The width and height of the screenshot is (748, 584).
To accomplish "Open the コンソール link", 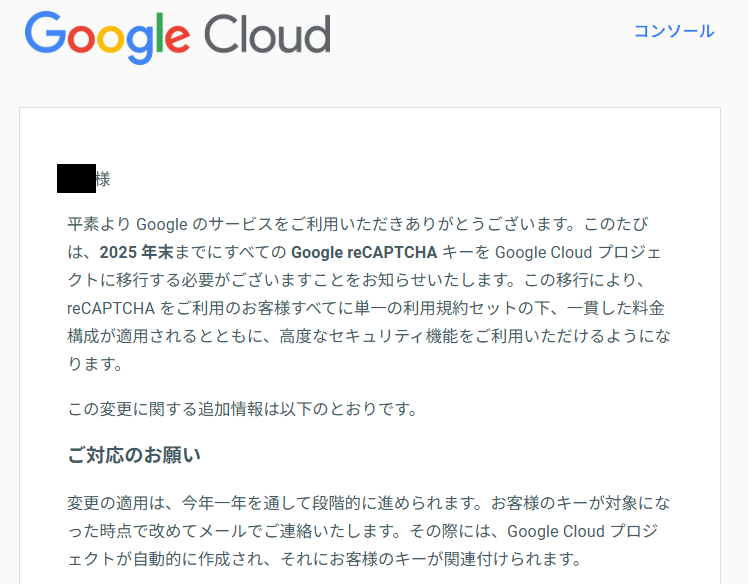I will (x=673, y=31).
